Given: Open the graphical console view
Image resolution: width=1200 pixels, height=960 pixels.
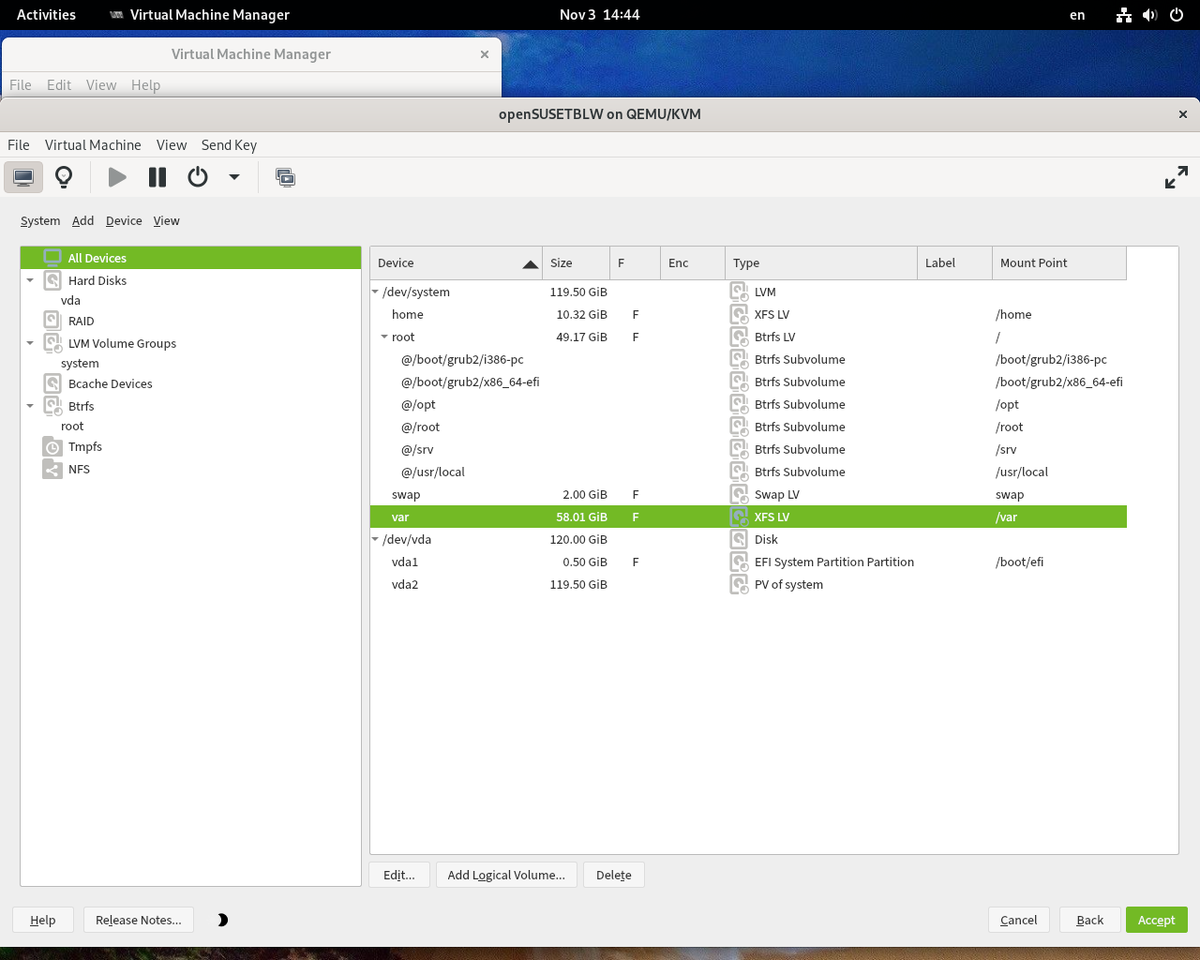Looking at the screenshot, I should coord(24,177).
